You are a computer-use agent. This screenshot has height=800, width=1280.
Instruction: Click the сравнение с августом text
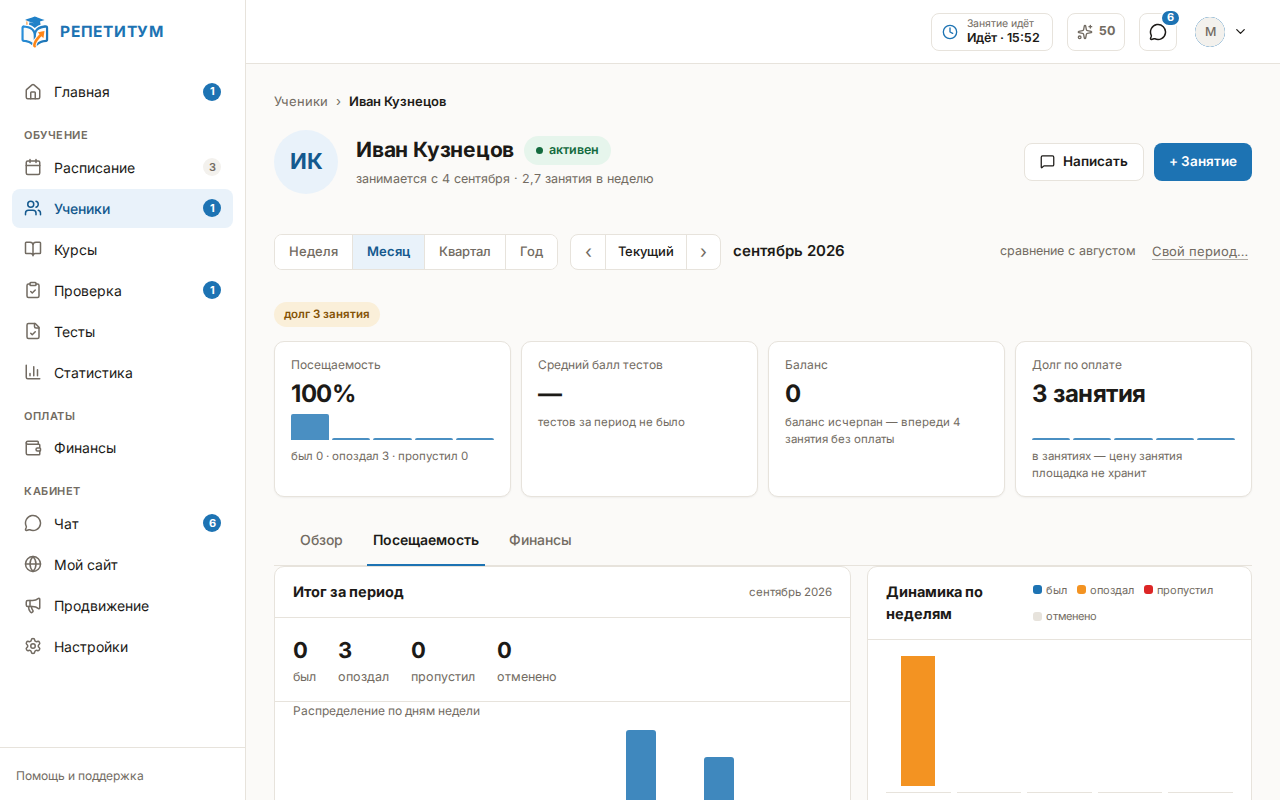[1068, 251]
